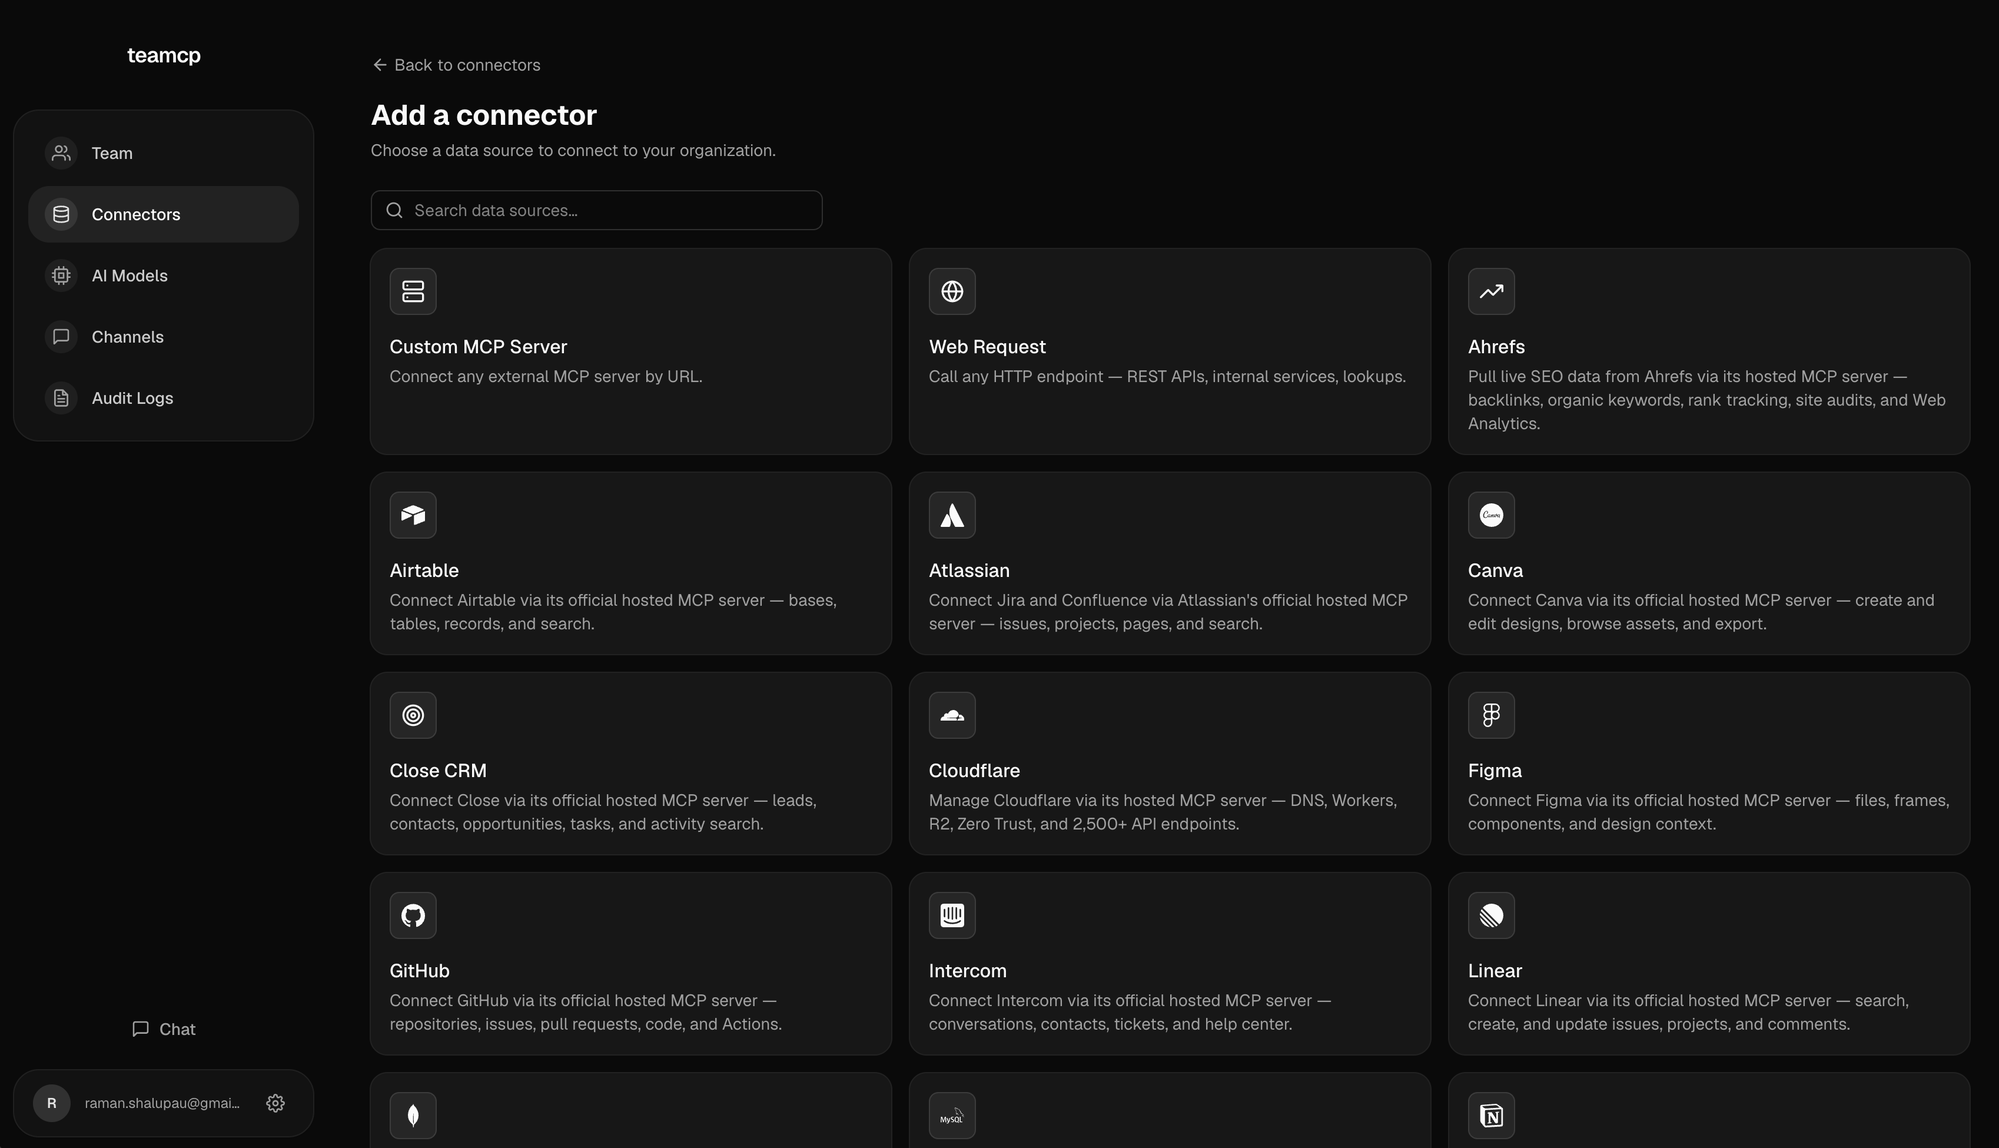
Task: Click the Intercom logo icon
Action: (952, 915)
